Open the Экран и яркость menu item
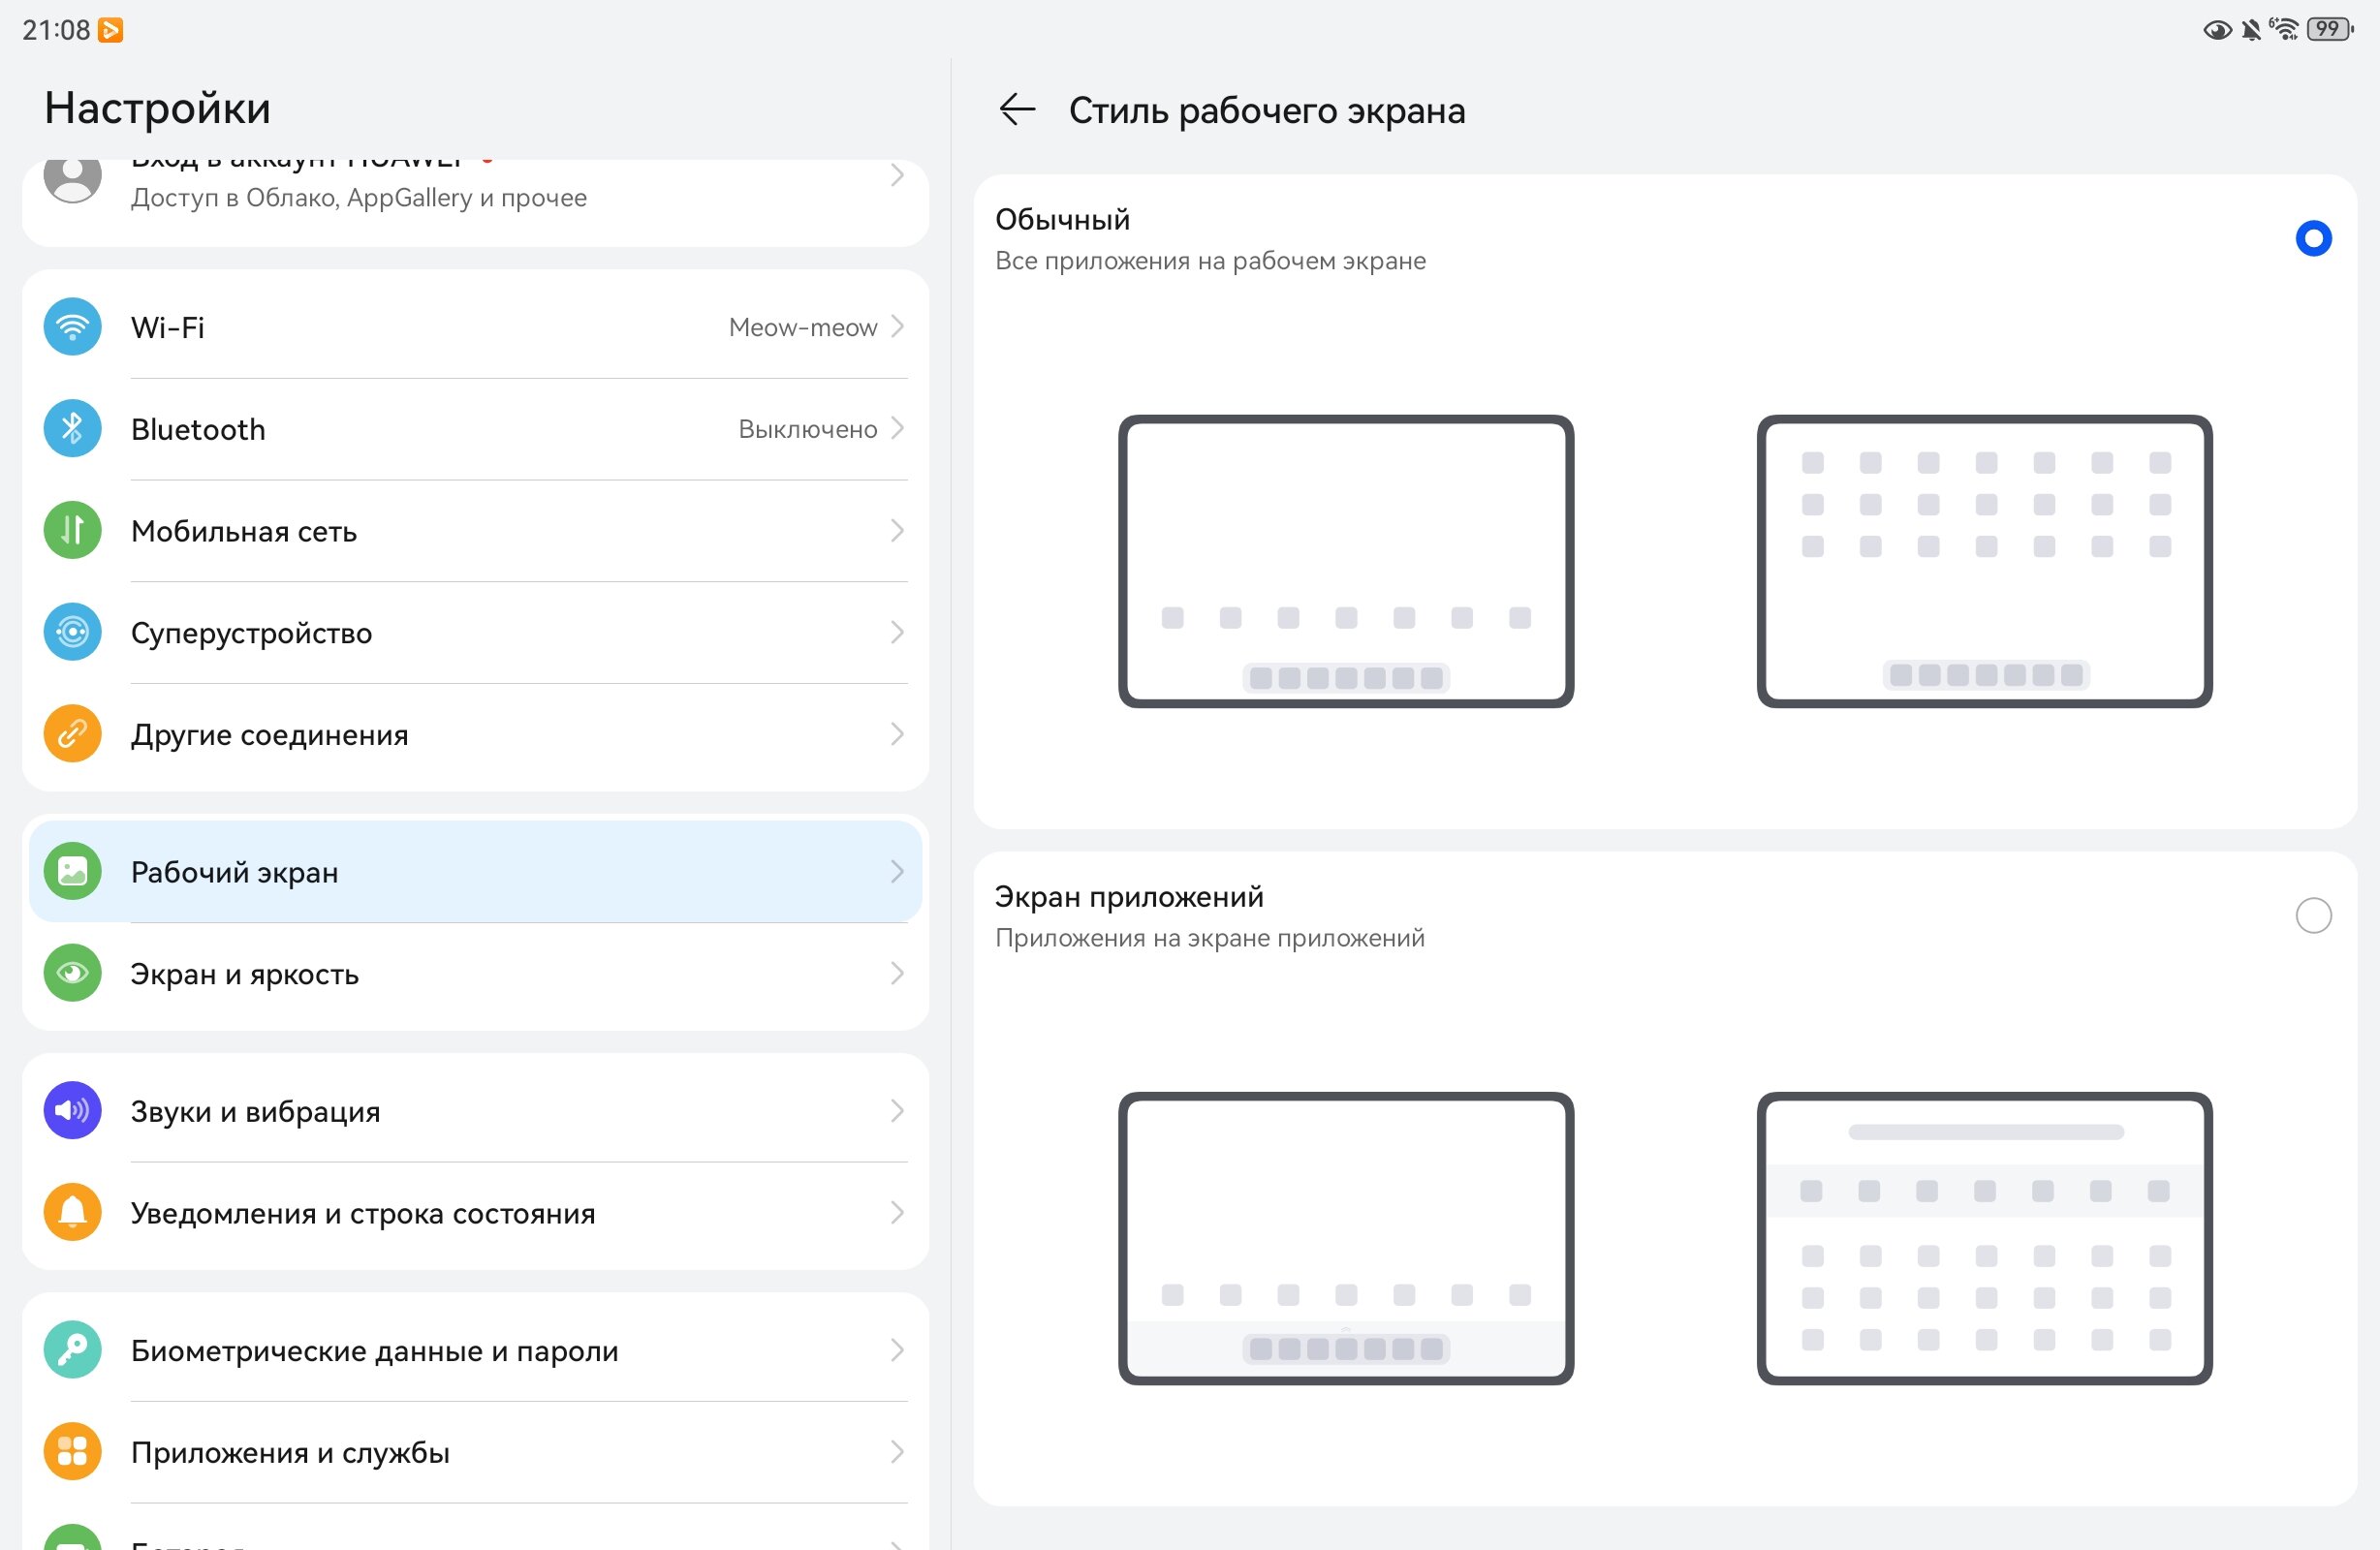This screenshot has width=2380, height=1550. point(475,974)
